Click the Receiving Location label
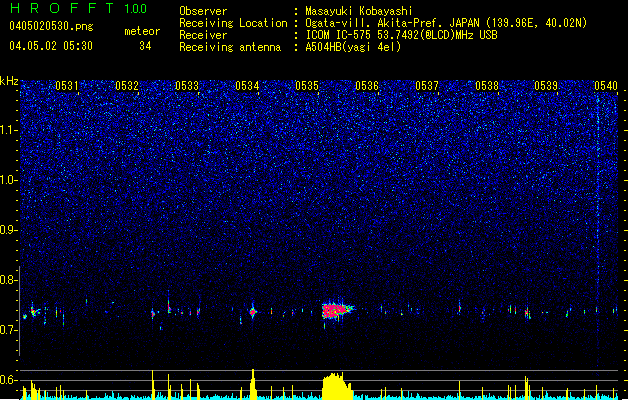The image size is (629, 400). tap(233, 23)
